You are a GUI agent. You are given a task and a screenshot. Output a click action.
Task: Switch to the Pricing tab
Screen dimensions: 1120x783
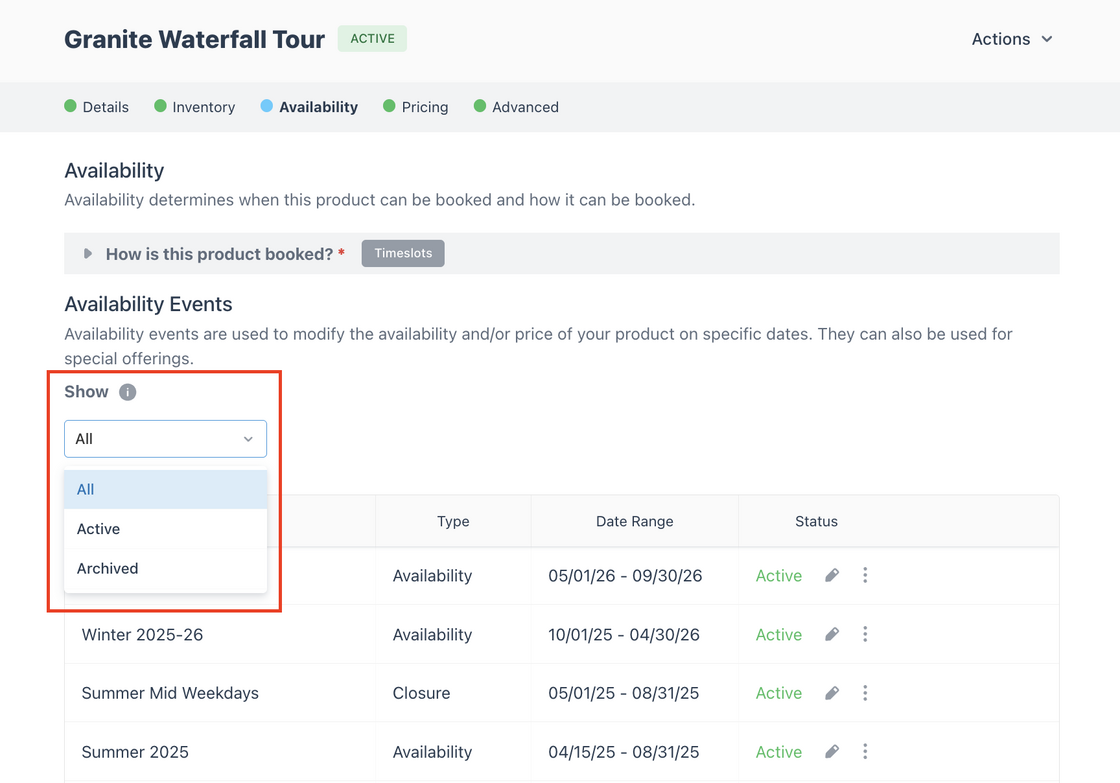(424, 106)
